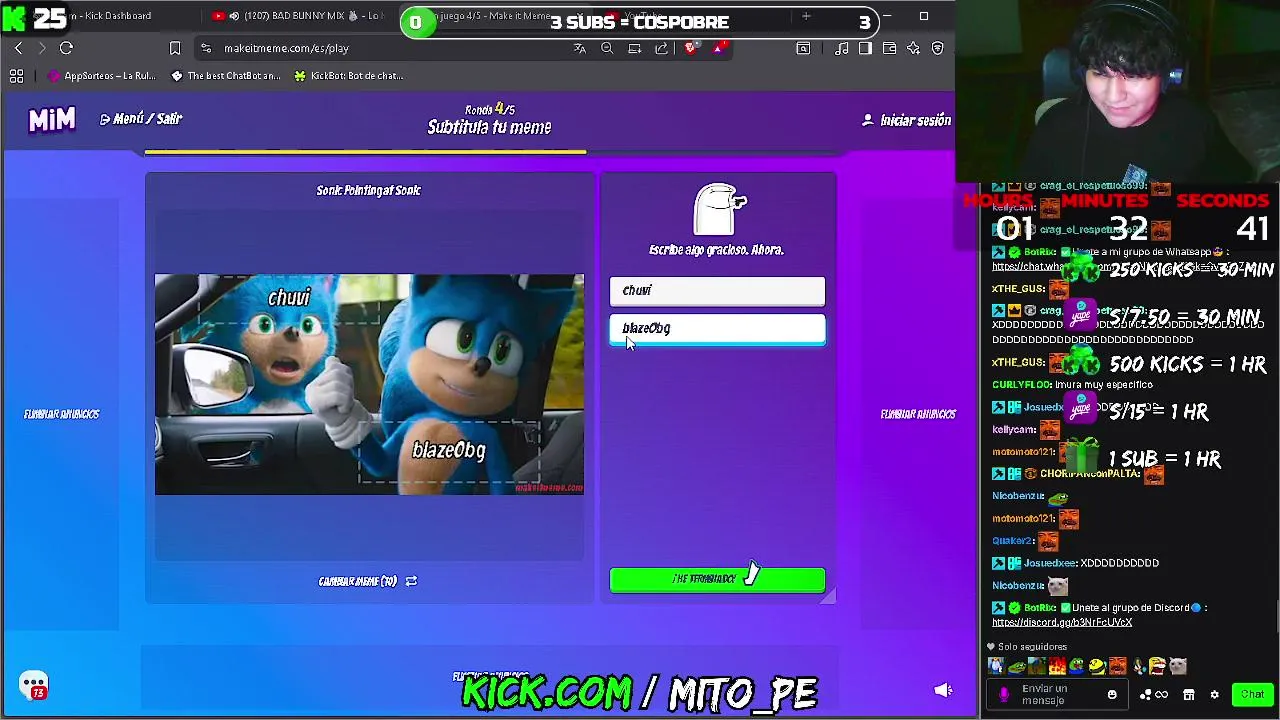
Task: View site information icon beside the URL
Action: pyautogui.click(x=205, y=48)
